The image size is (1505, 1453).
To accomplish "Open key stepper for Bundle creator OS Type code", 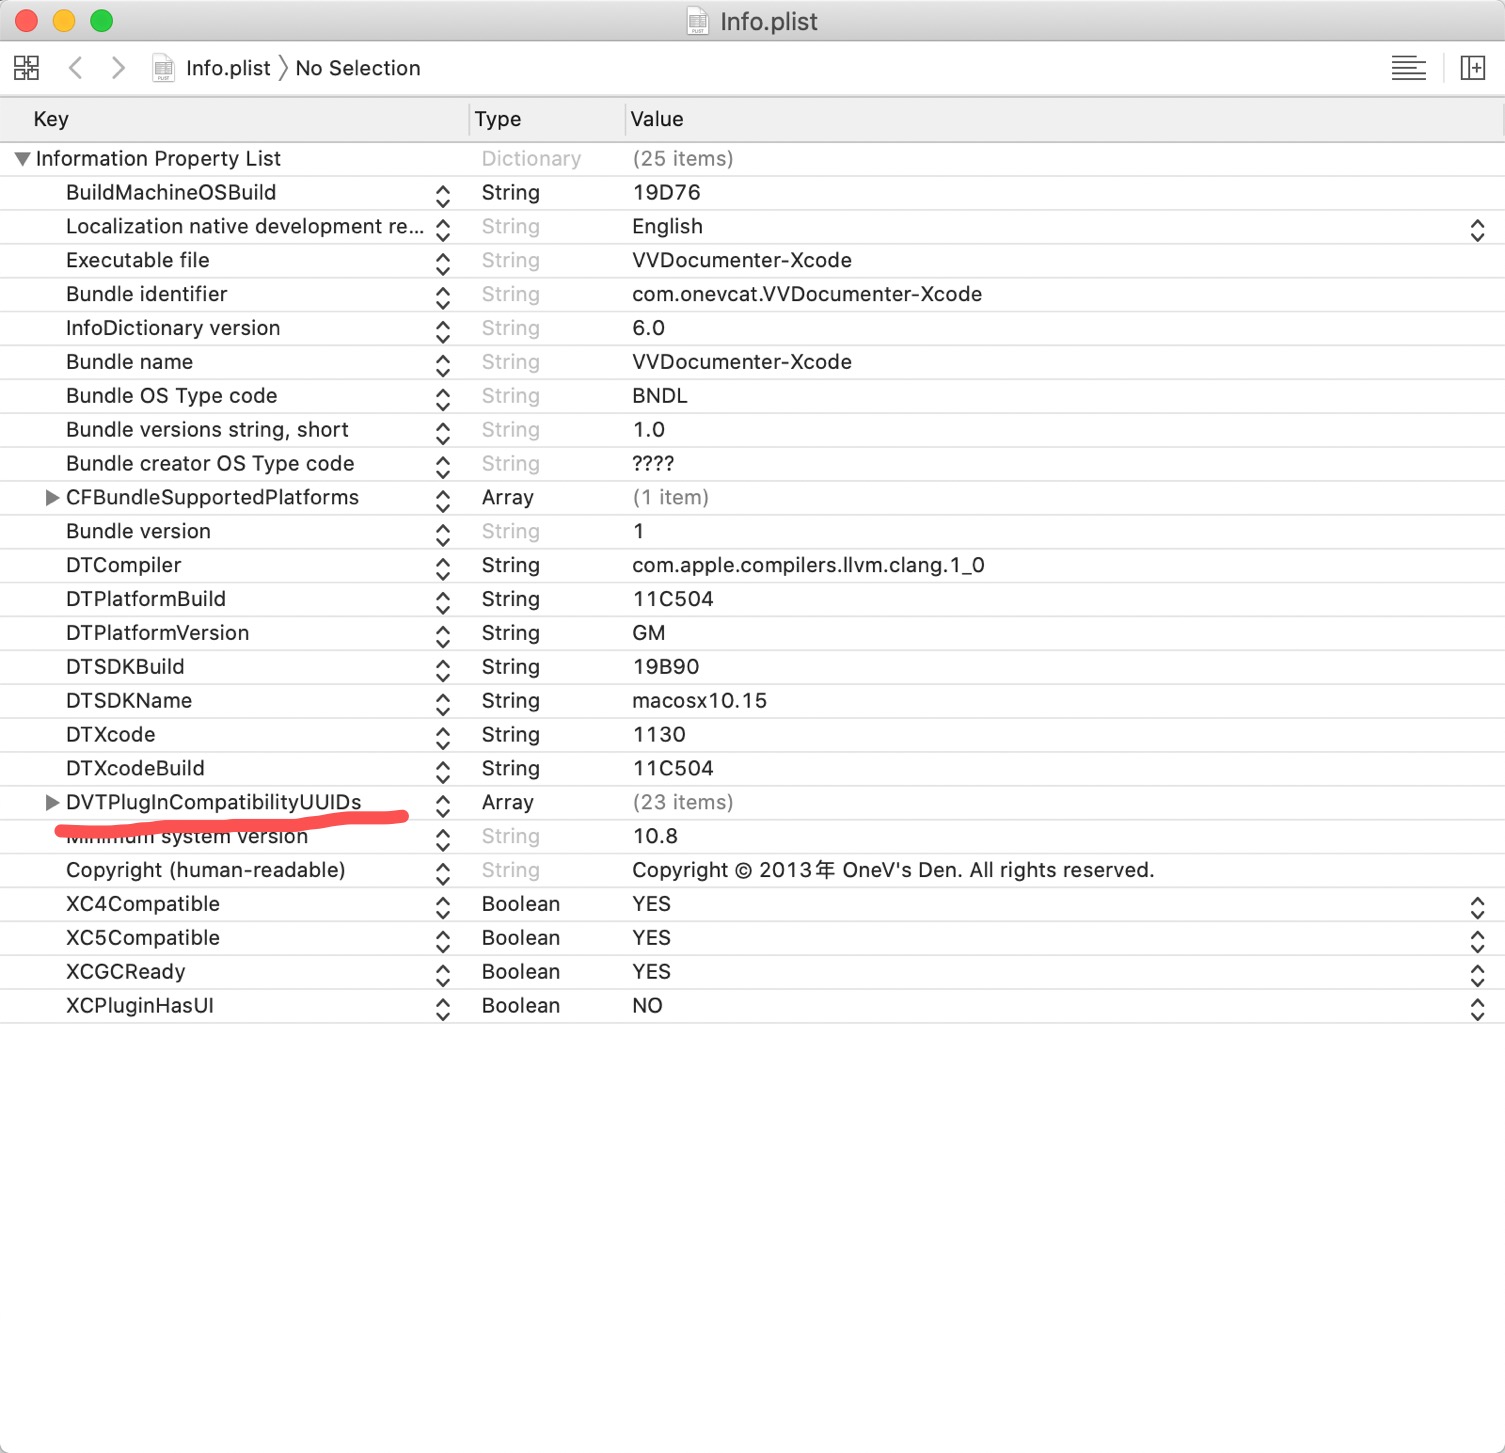I will 443,466.
